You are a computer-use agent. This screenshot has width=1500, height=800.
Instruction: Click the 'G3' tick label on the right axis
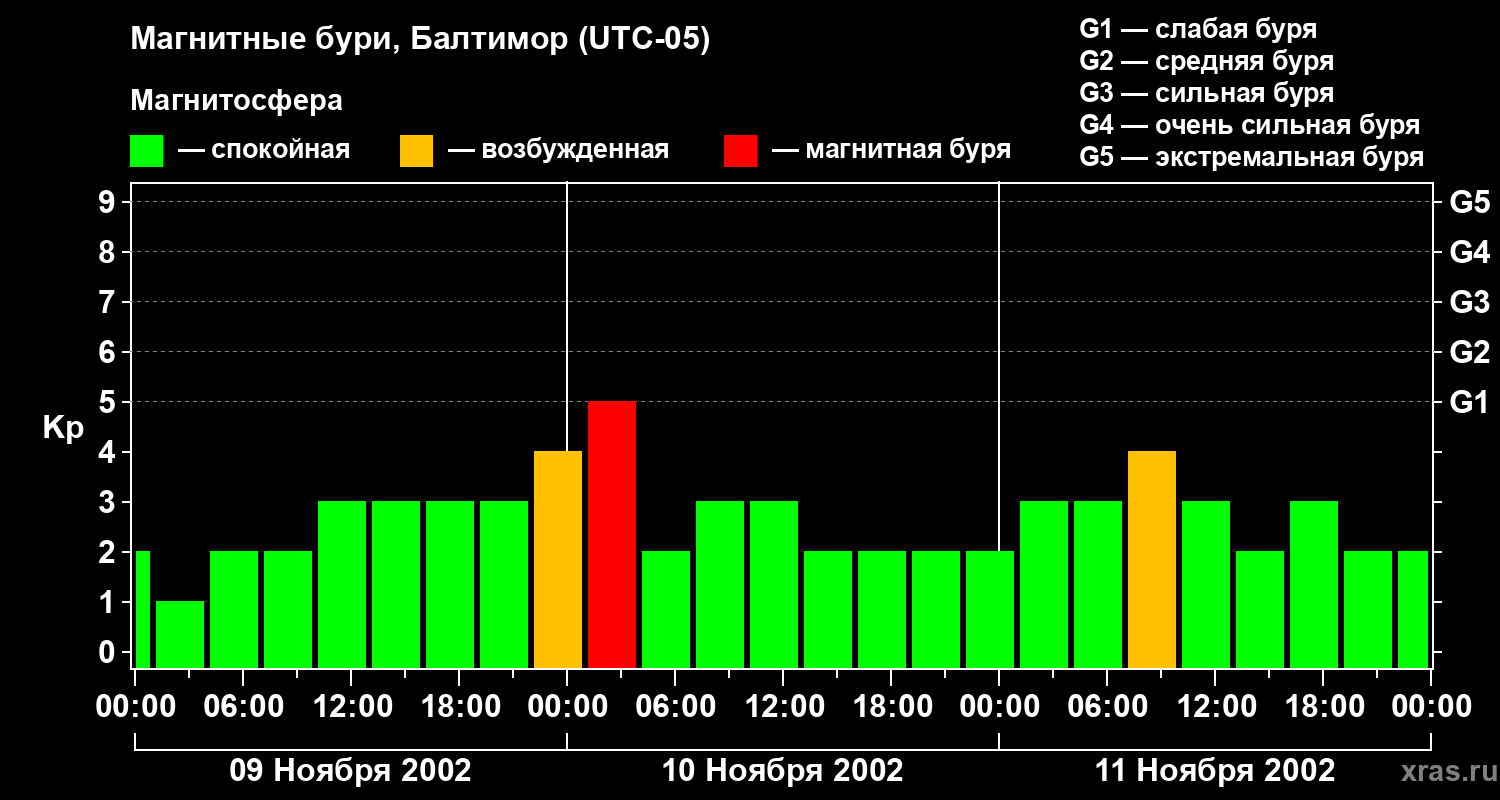coord(1469,302)
